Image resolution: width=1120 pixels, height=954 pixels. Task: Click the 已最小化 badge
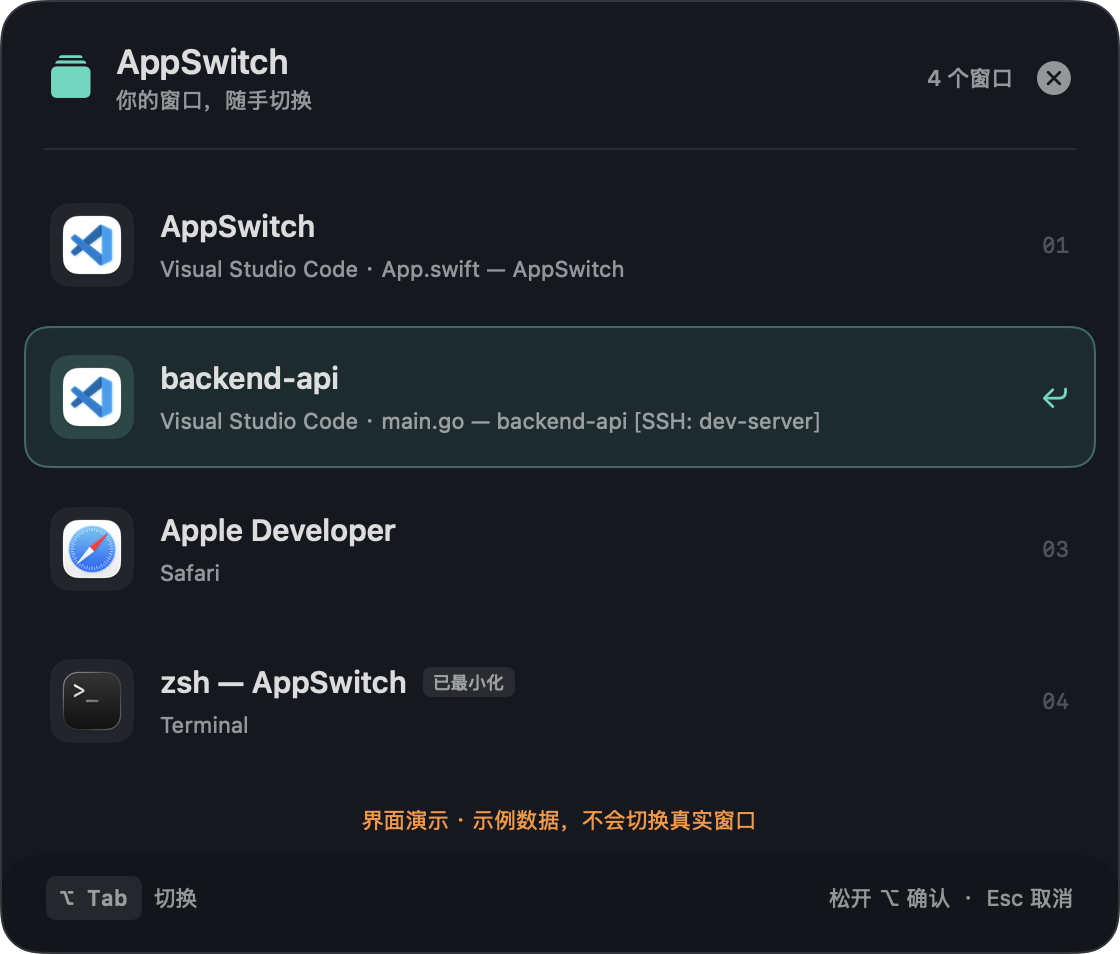(x=469, y=683)
